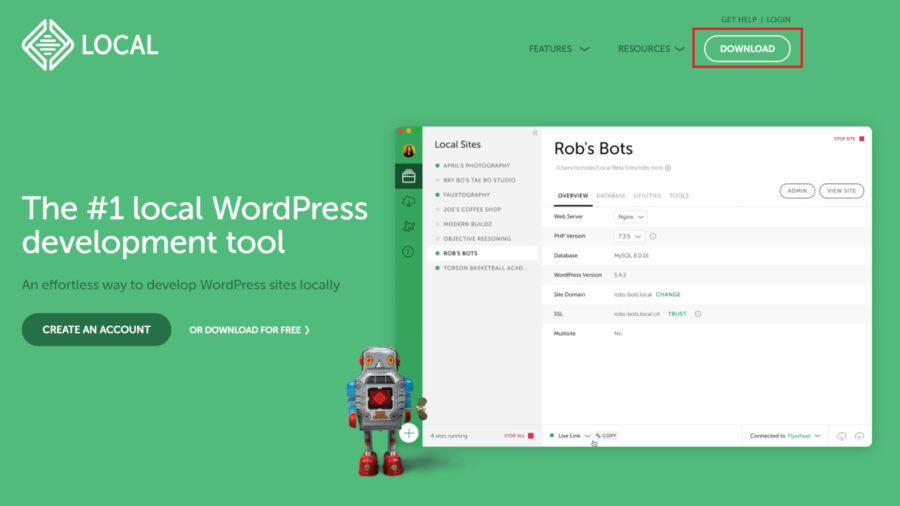This screenshot has width=900, height=506.
Task: Click the green plus add site button
Action: point(409,433)
